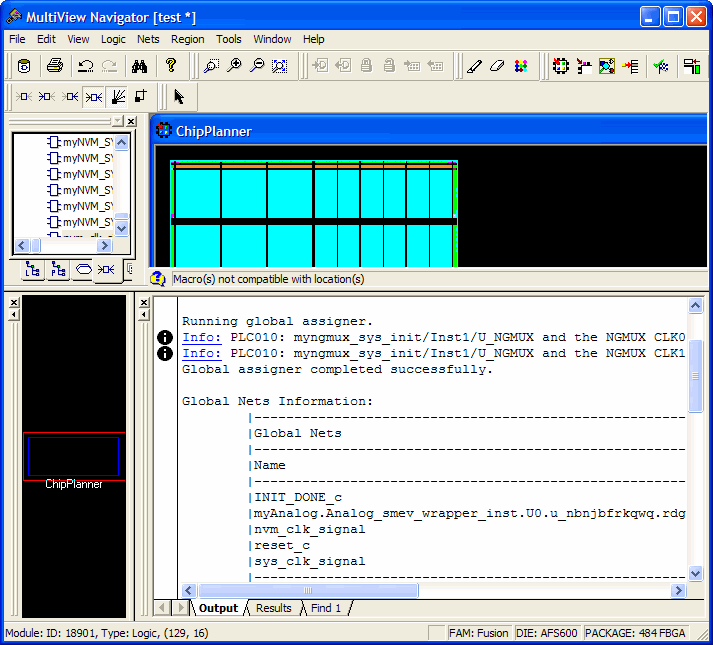Click the blue viewport rectangle in World View
713x645 pixels.
73,456
